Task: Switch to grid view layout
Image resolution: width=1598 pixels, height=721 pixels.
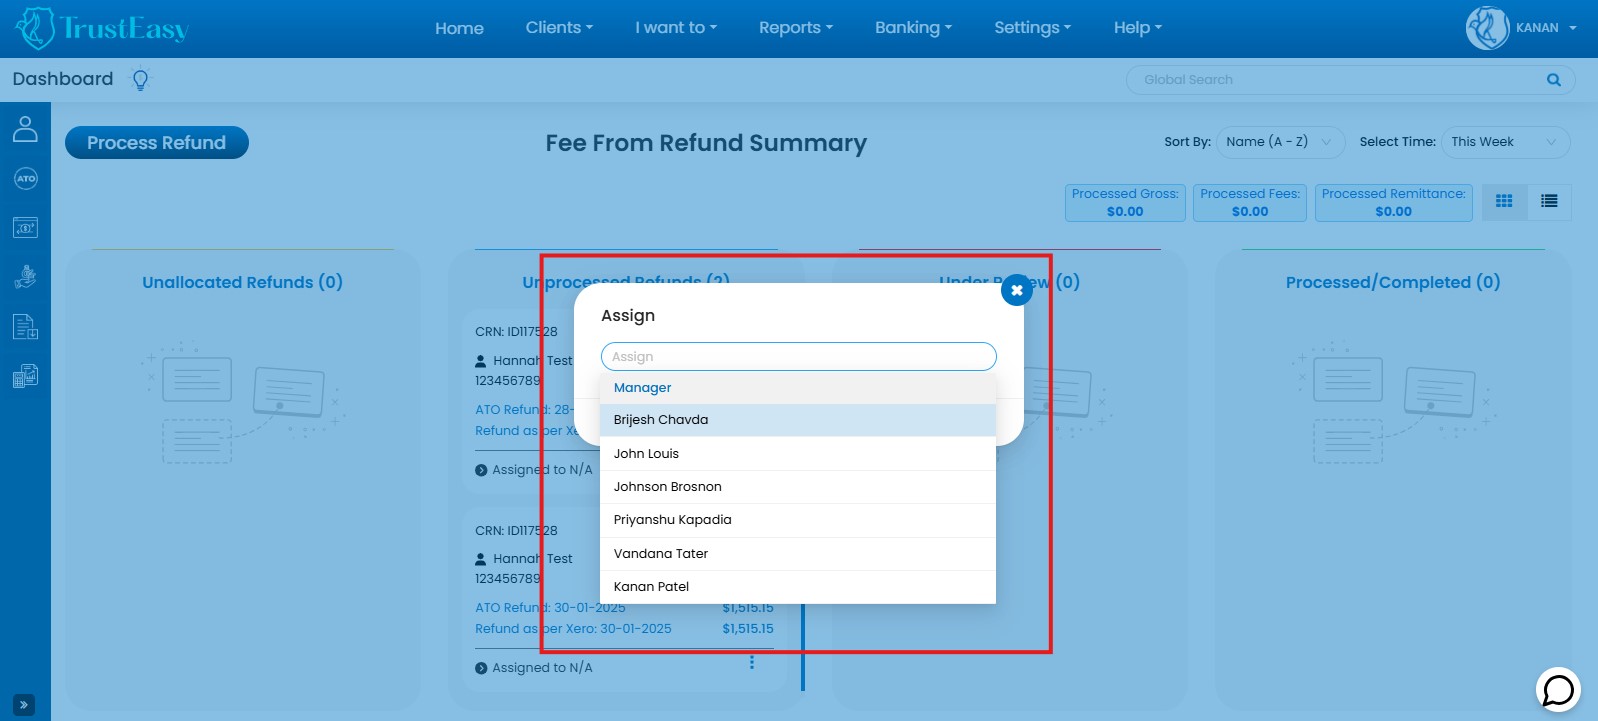Action: point(1504,201)
